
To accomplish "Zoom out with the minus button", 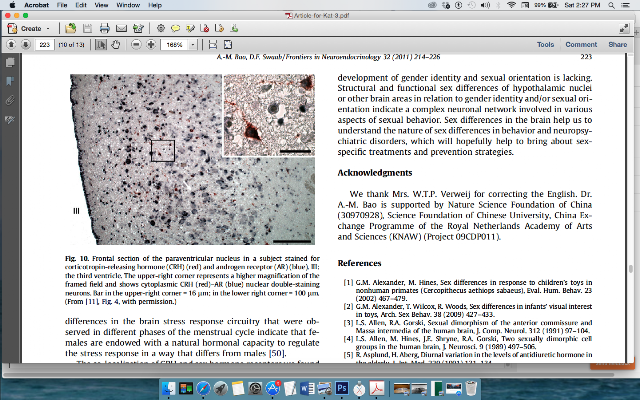I will click(x=136, y=44).
